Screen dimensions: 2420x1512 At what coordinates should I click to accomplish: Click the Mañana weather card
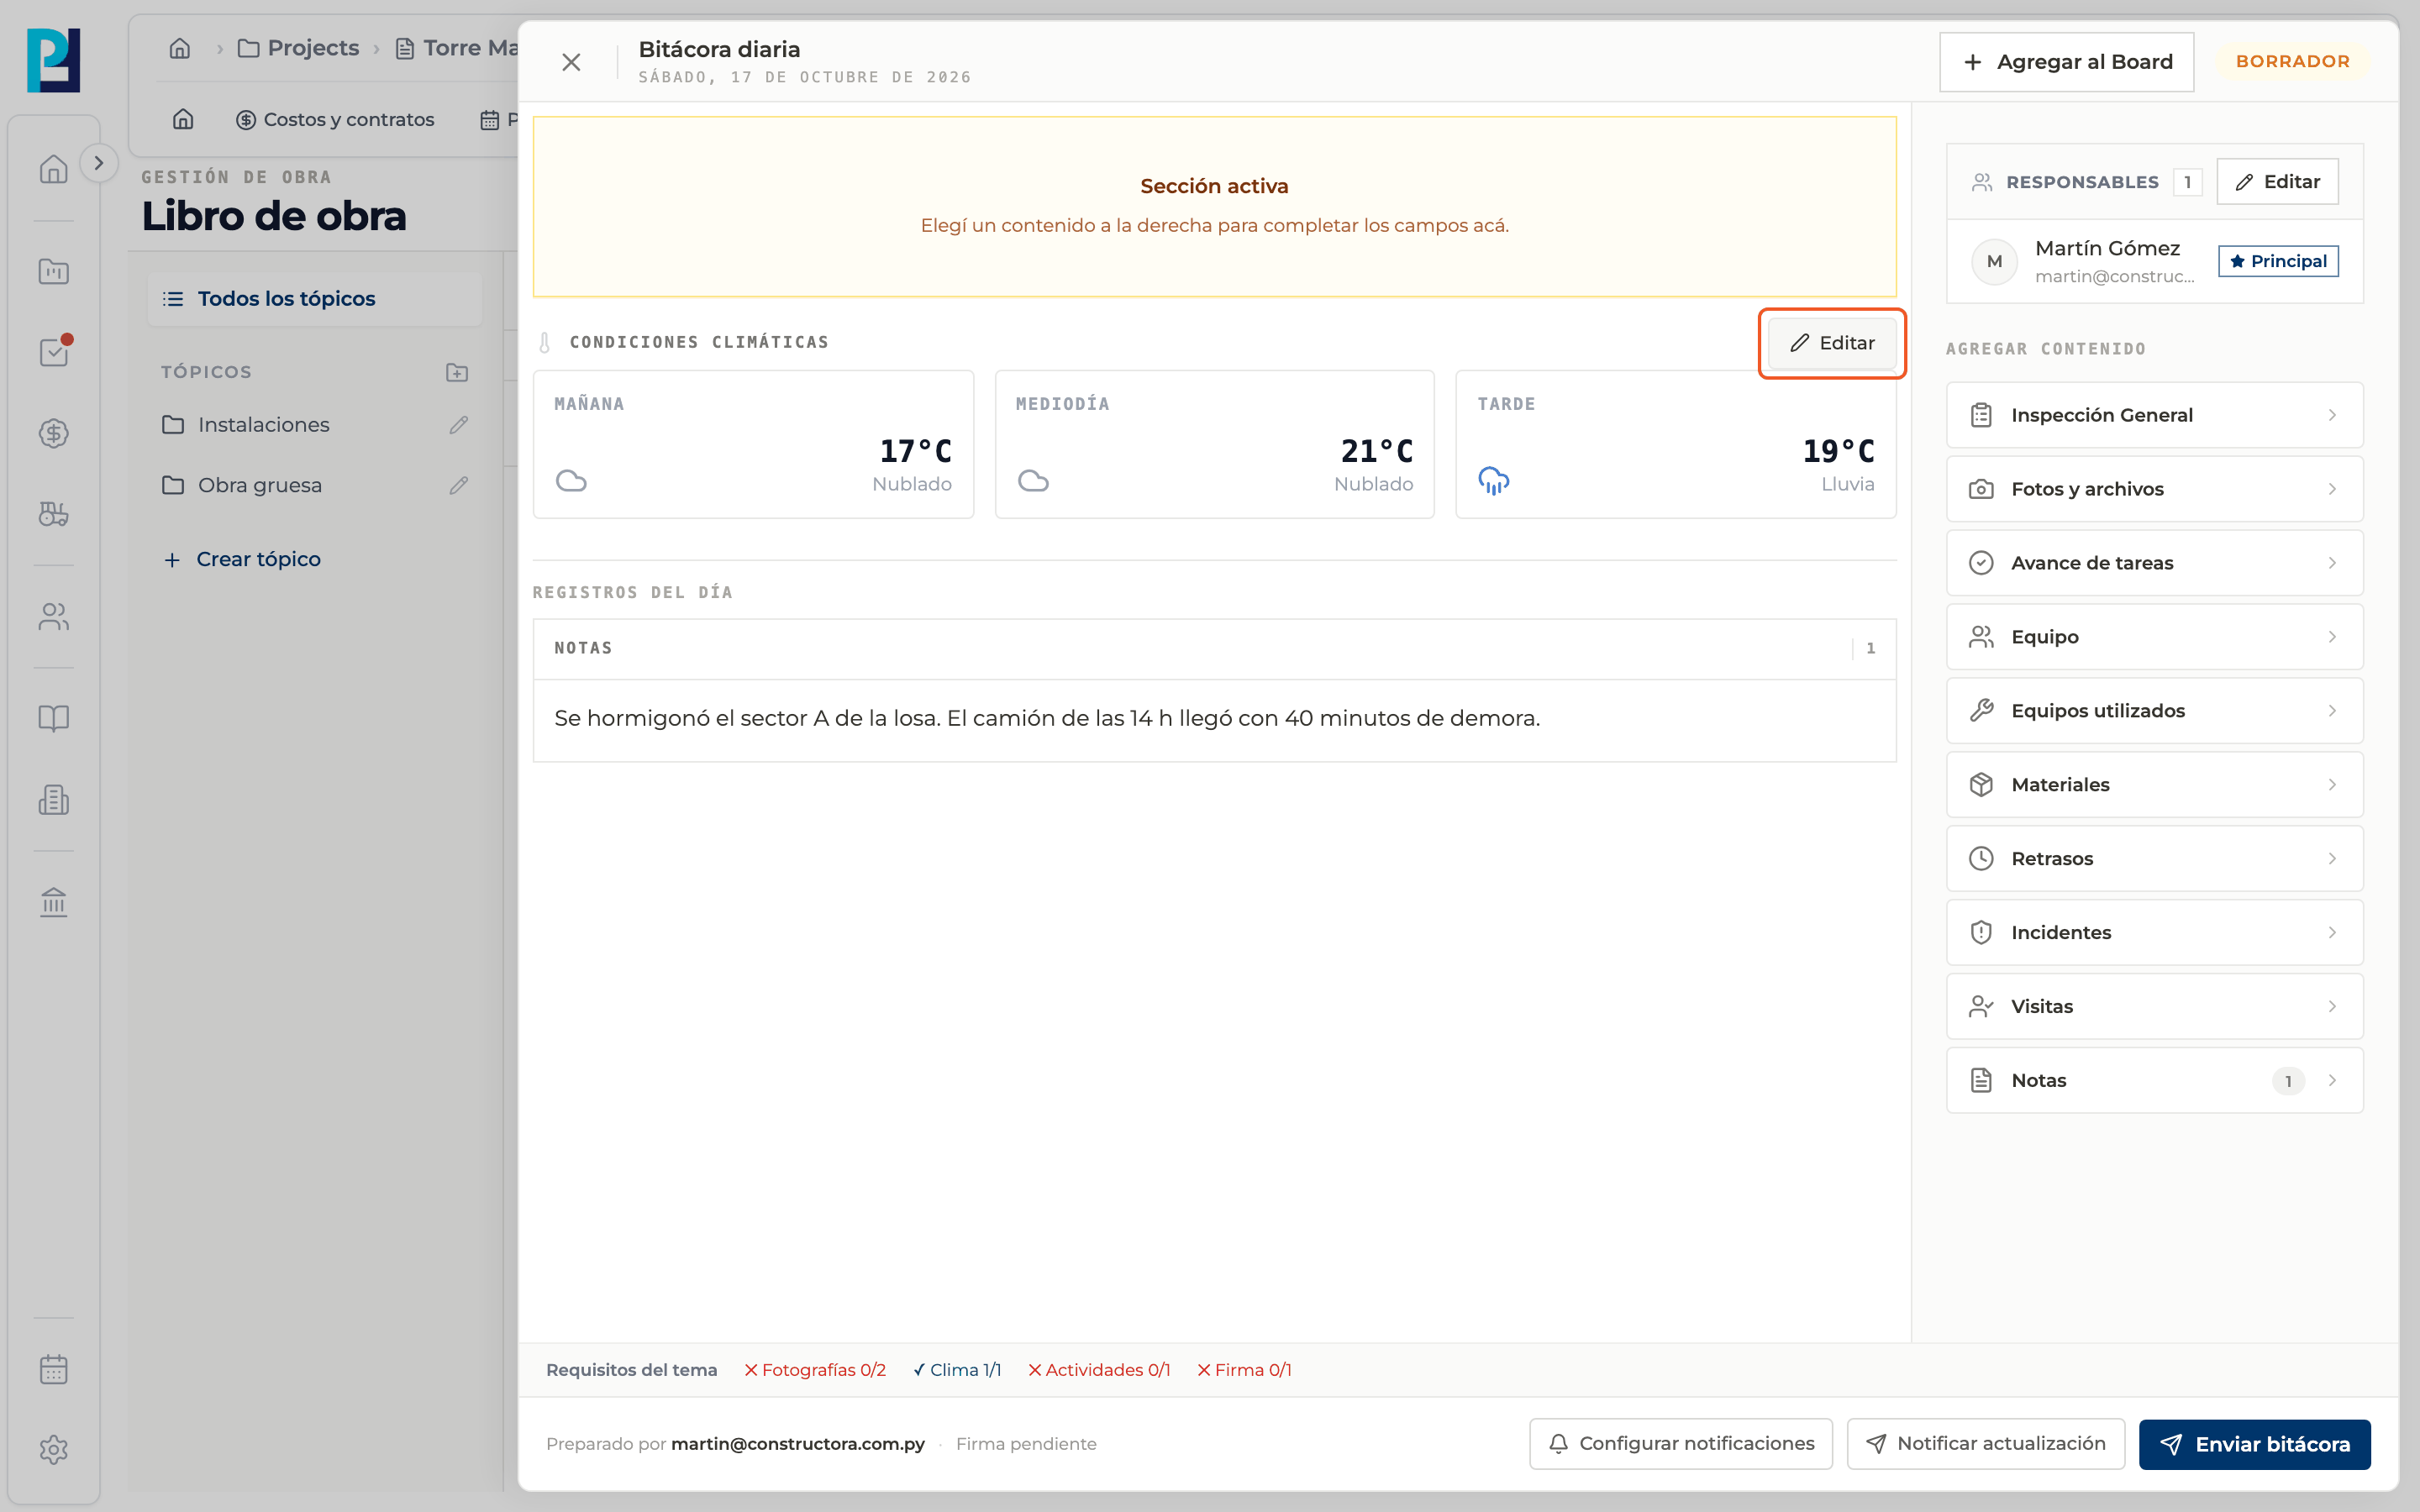[753, 444]
